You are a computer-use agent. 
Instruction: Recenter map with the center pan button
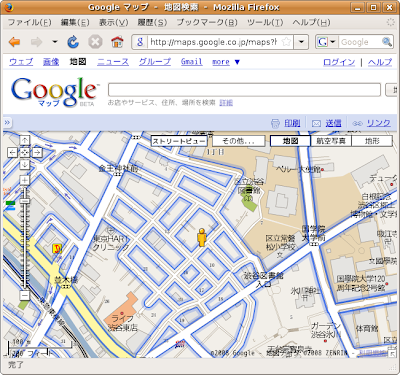[x=25, y=153]
